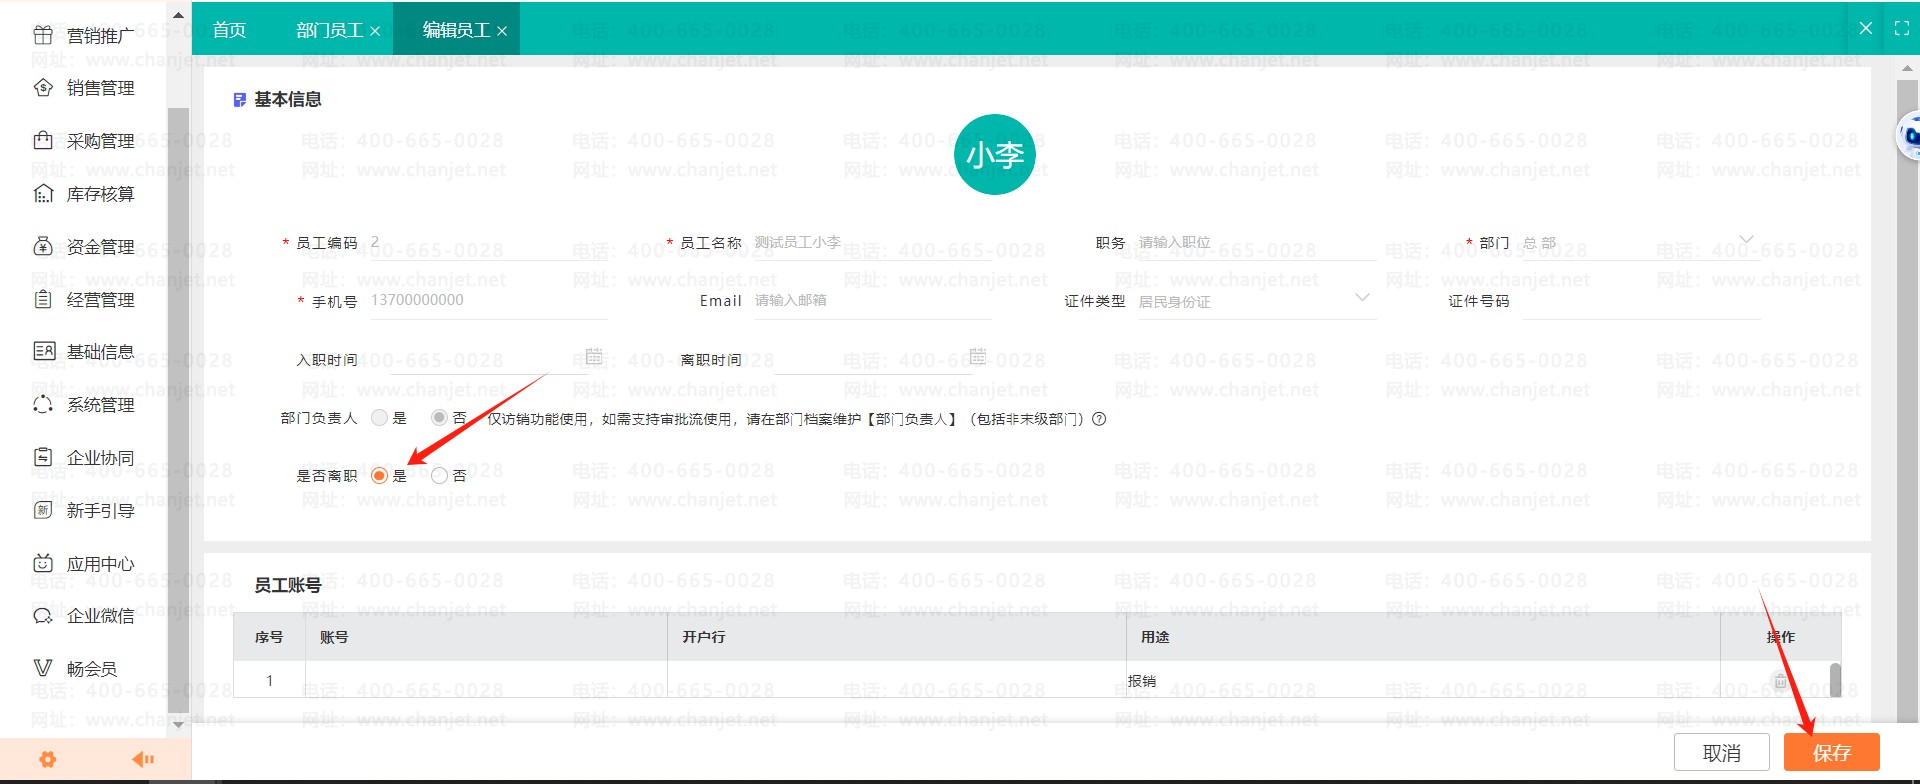Viewport: 1920px width, 784px height.
Task: Click the orange settings gear icon
Action: (47, 759)
